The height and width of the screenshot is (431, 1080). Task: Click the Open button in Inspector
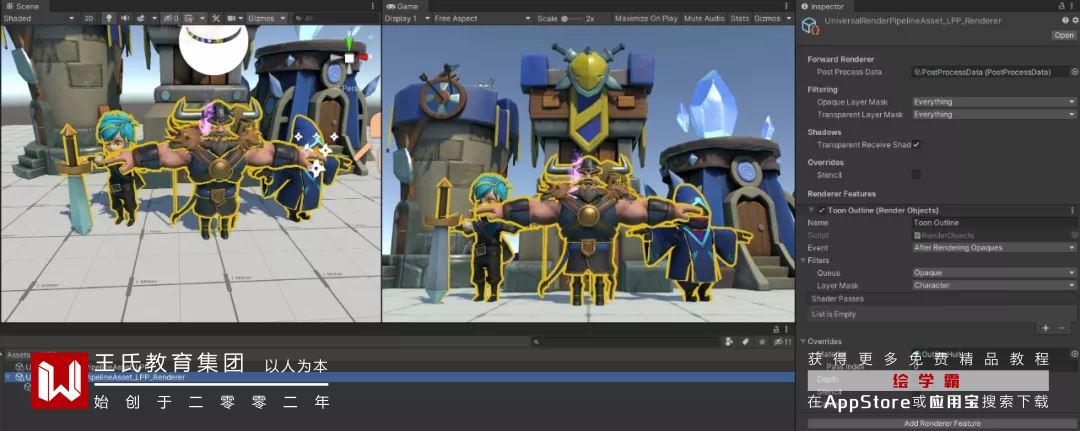pos(1063,35)
